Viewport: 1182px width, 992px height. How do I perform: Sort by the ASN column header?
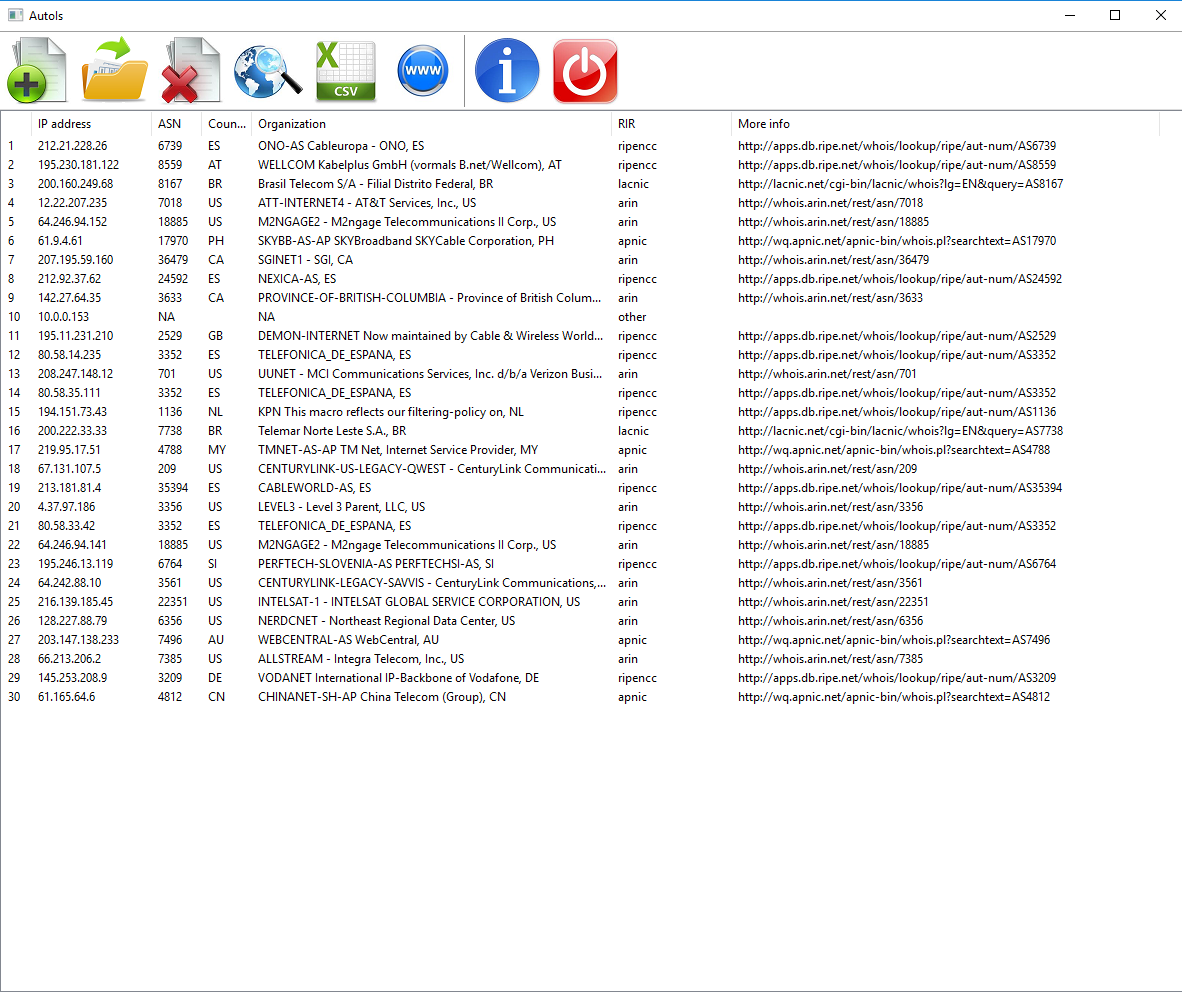coord(176,124)
